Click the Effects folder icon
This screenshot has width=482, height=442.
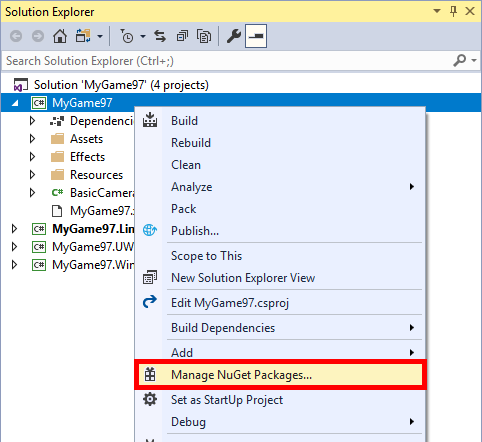57,157
